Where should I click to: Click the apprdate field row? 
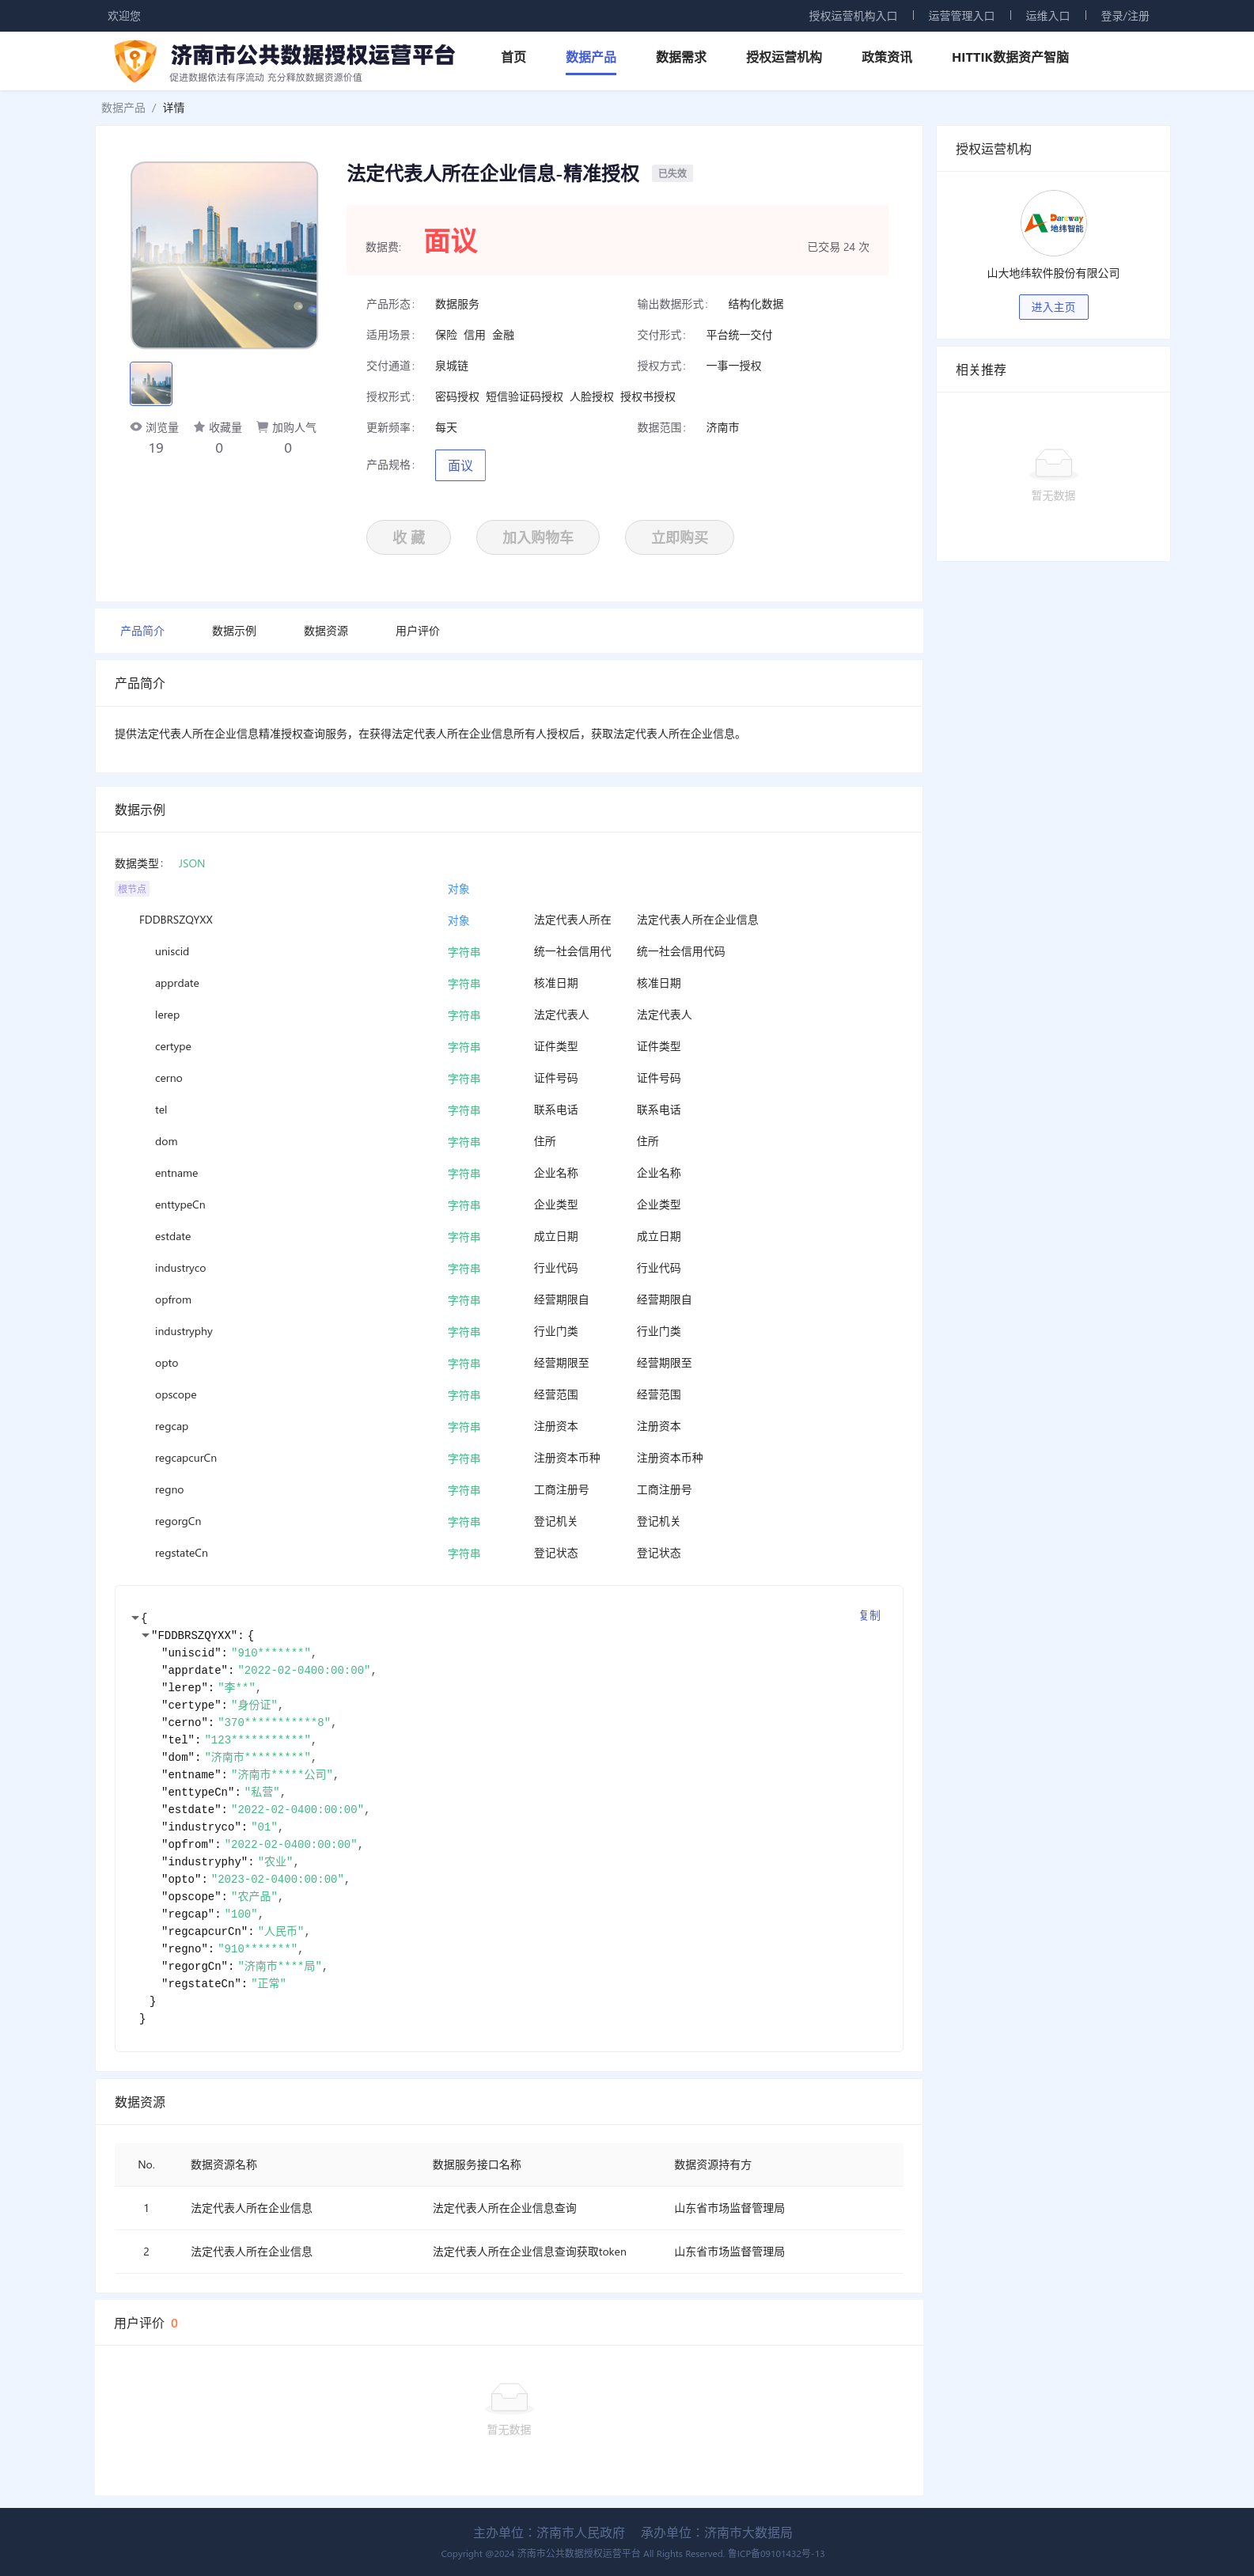[509, 983]
